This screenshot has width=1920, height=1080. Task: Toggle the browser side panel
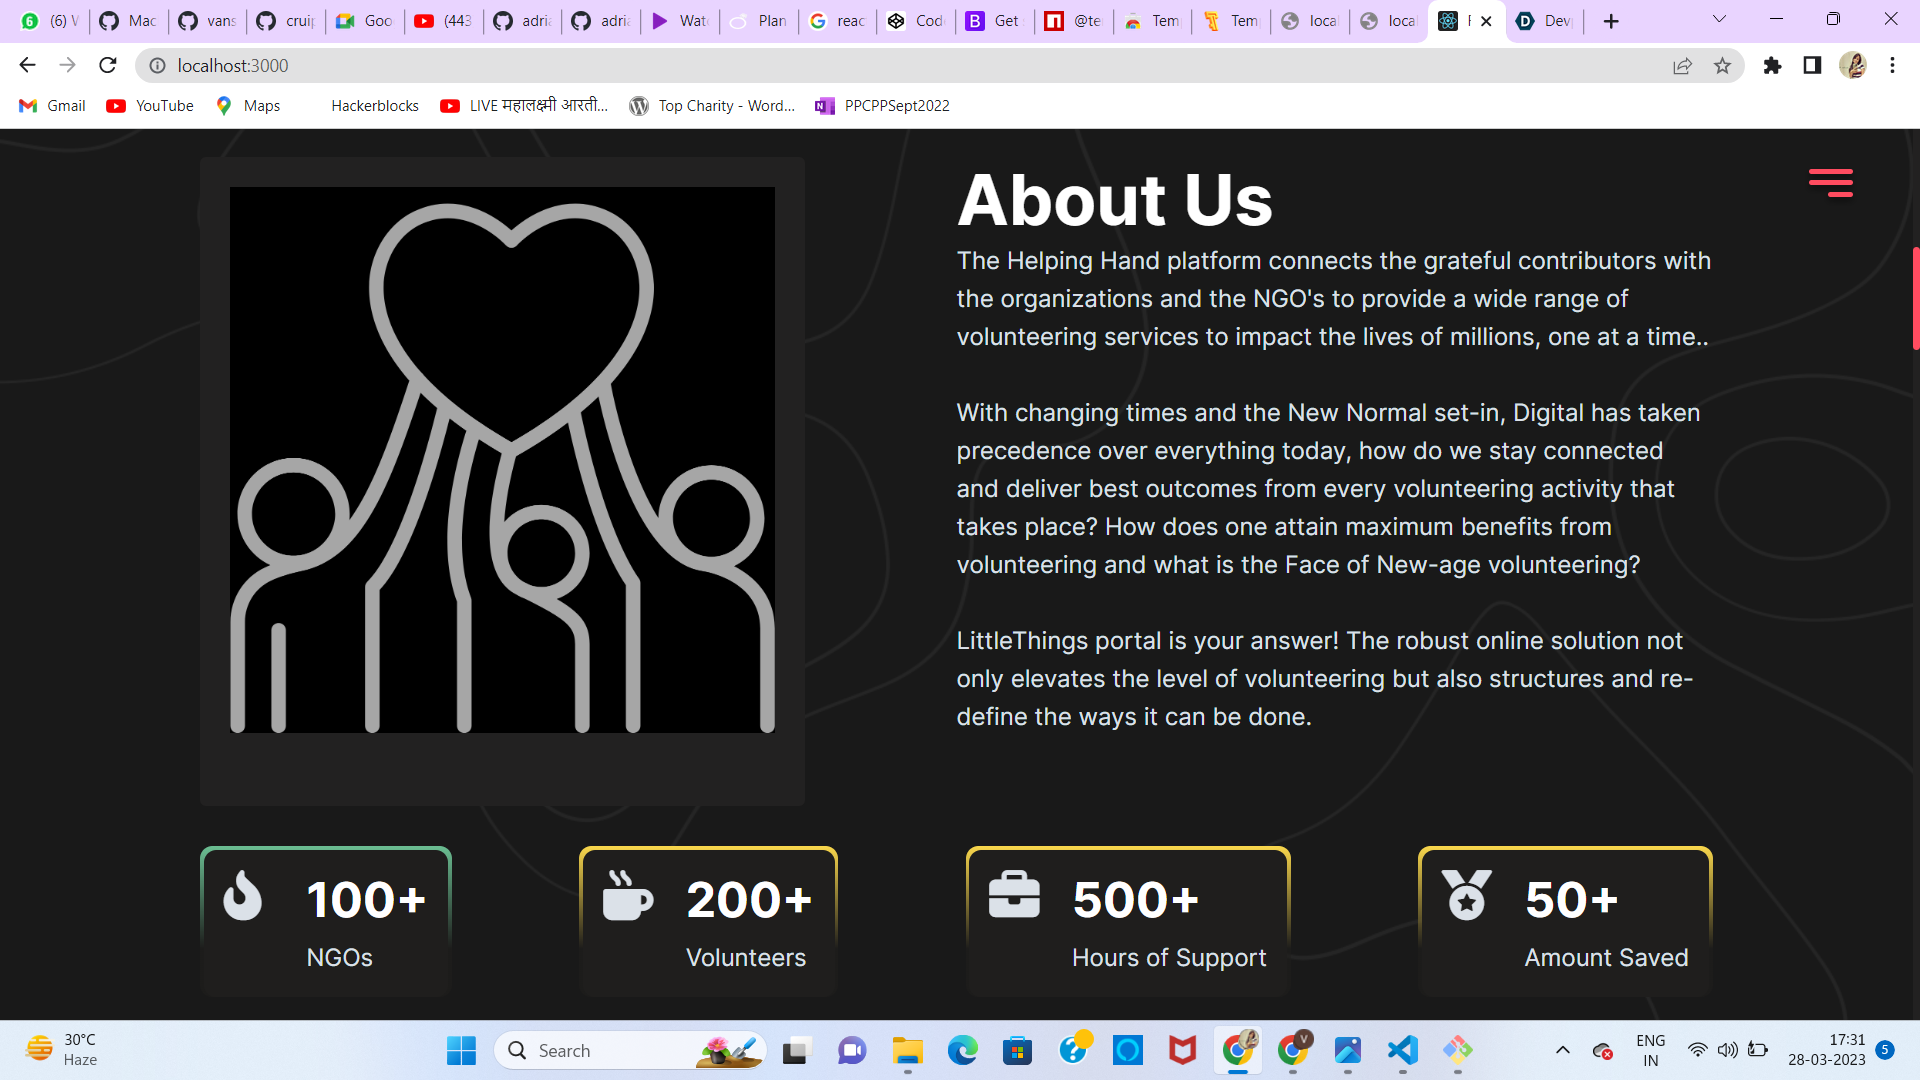(x=1812, y=66)
